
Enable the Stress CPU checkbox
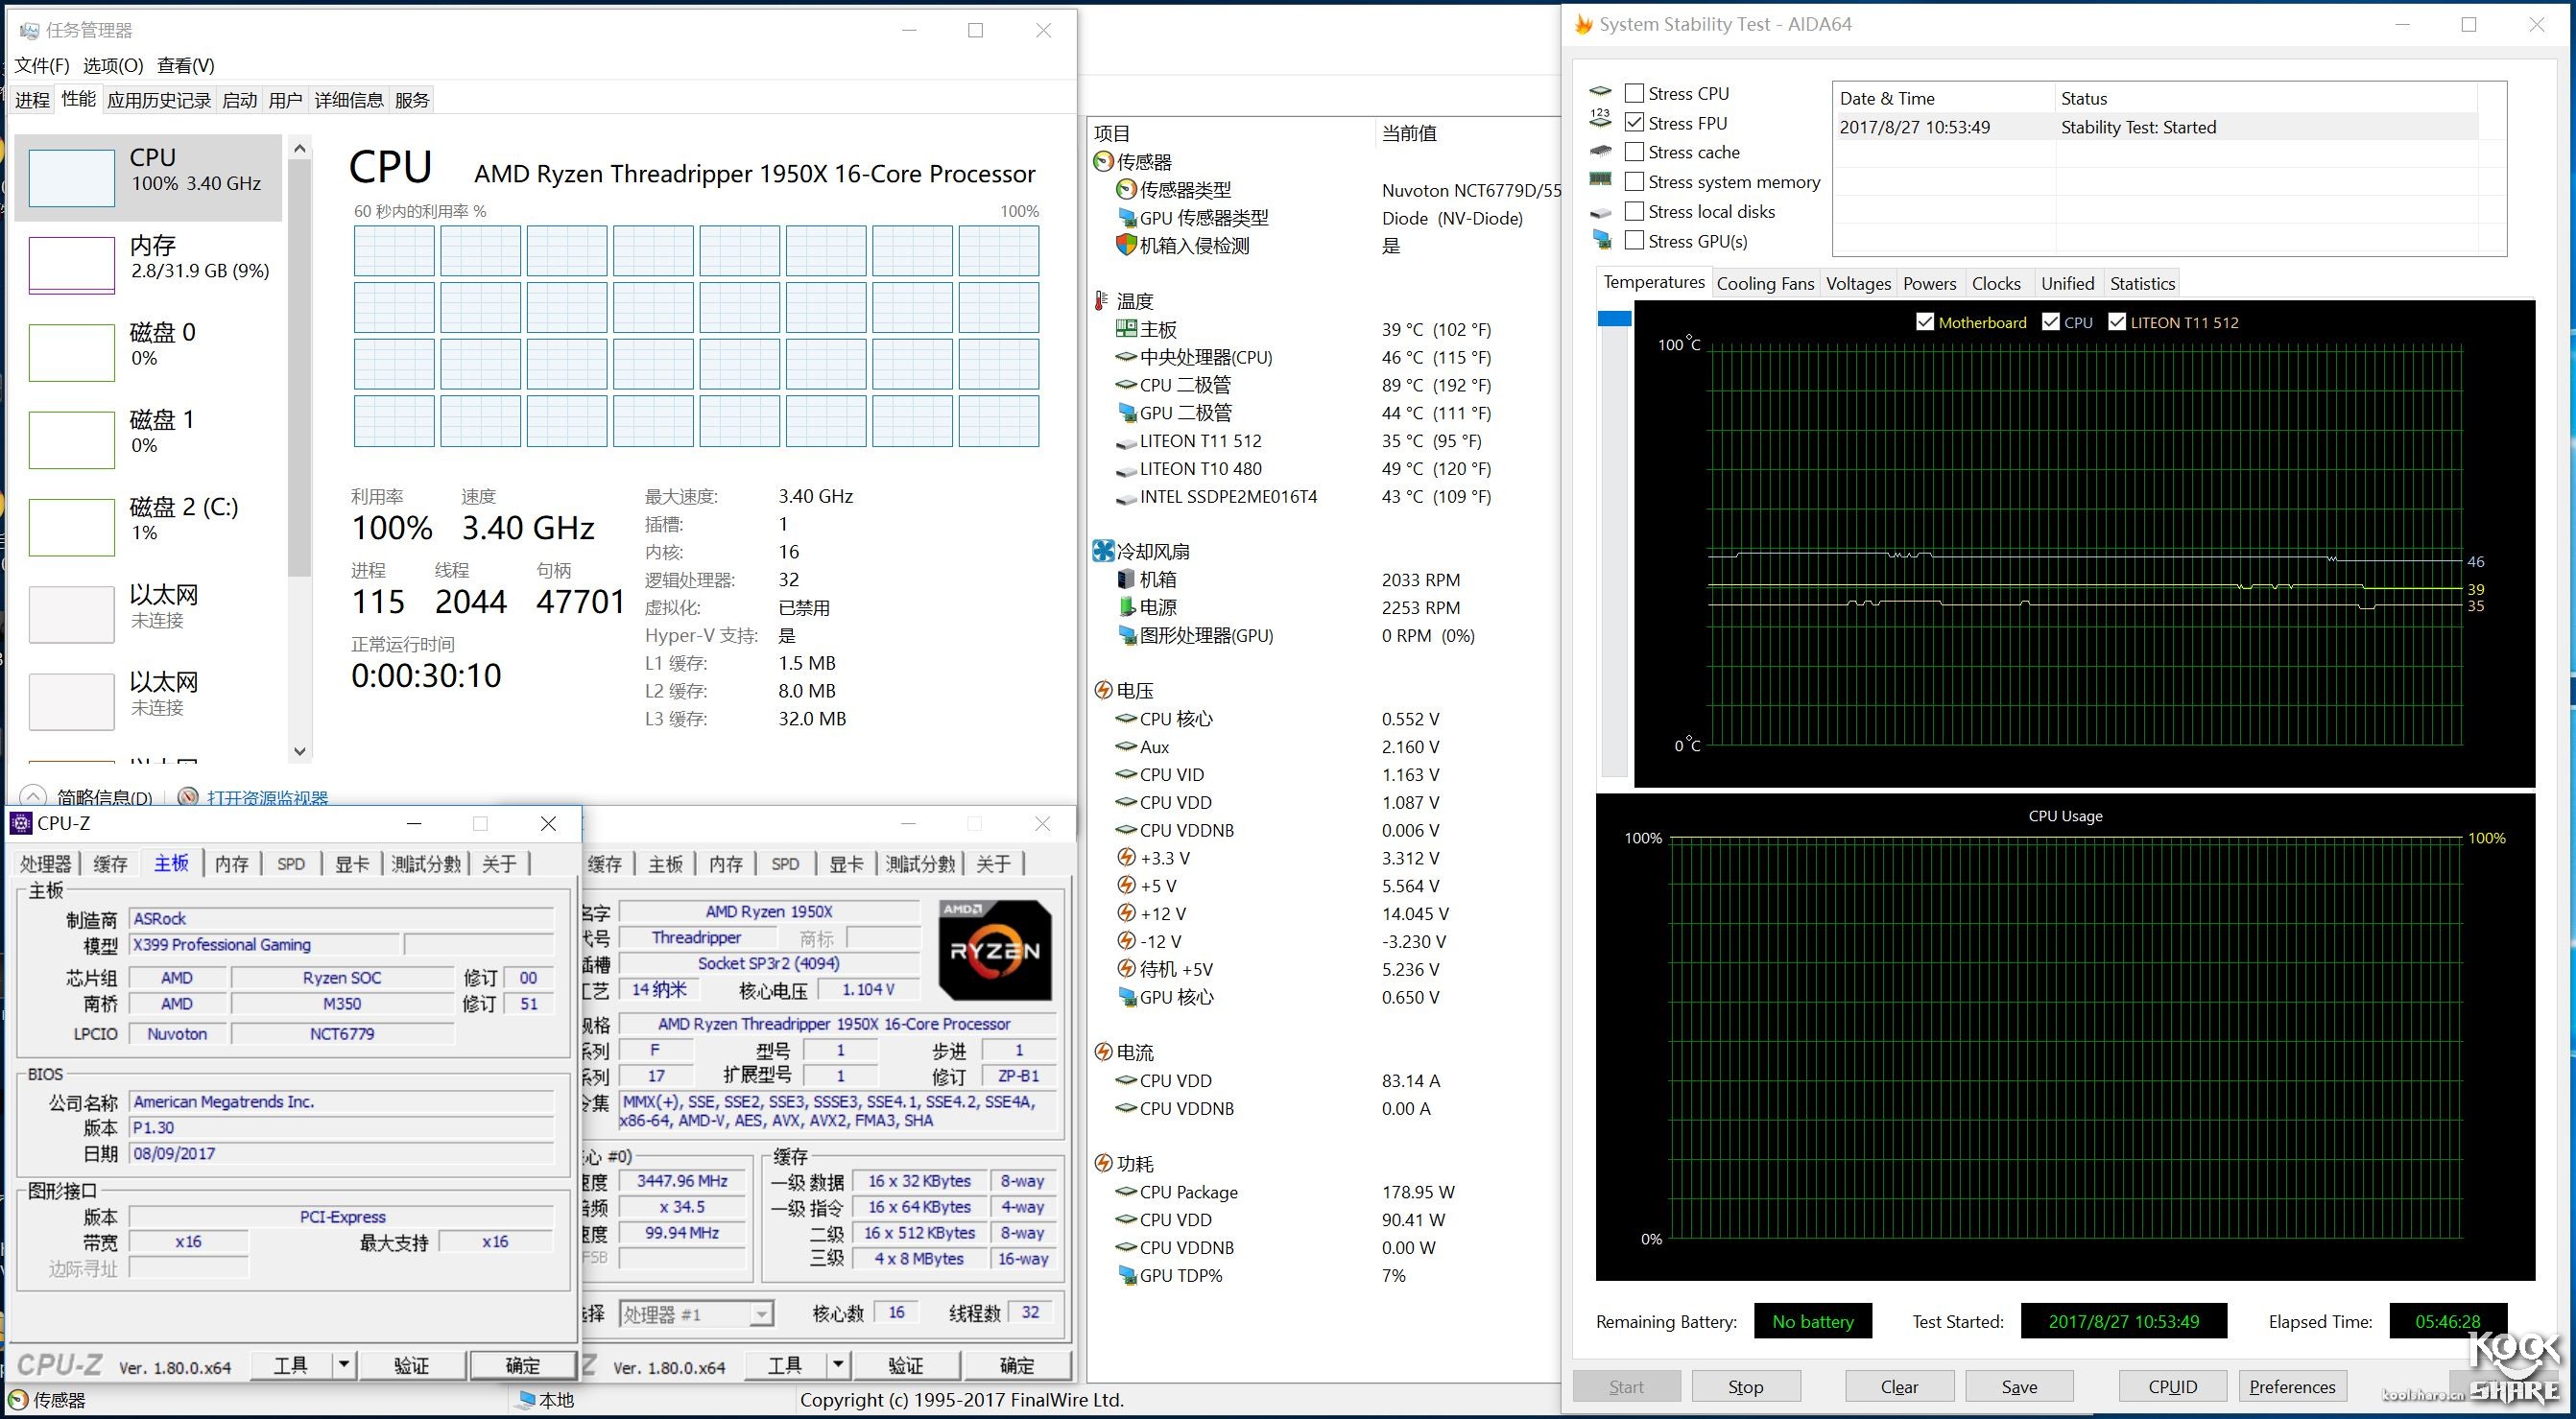(x=1635, y=91)
